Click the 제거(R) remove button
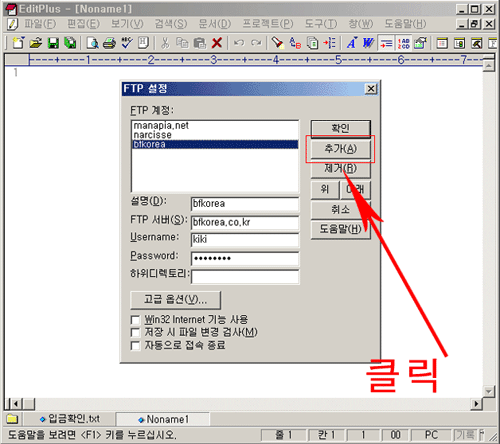The width and height of the screenshot is (500, 444). click(x=341, y=169)
